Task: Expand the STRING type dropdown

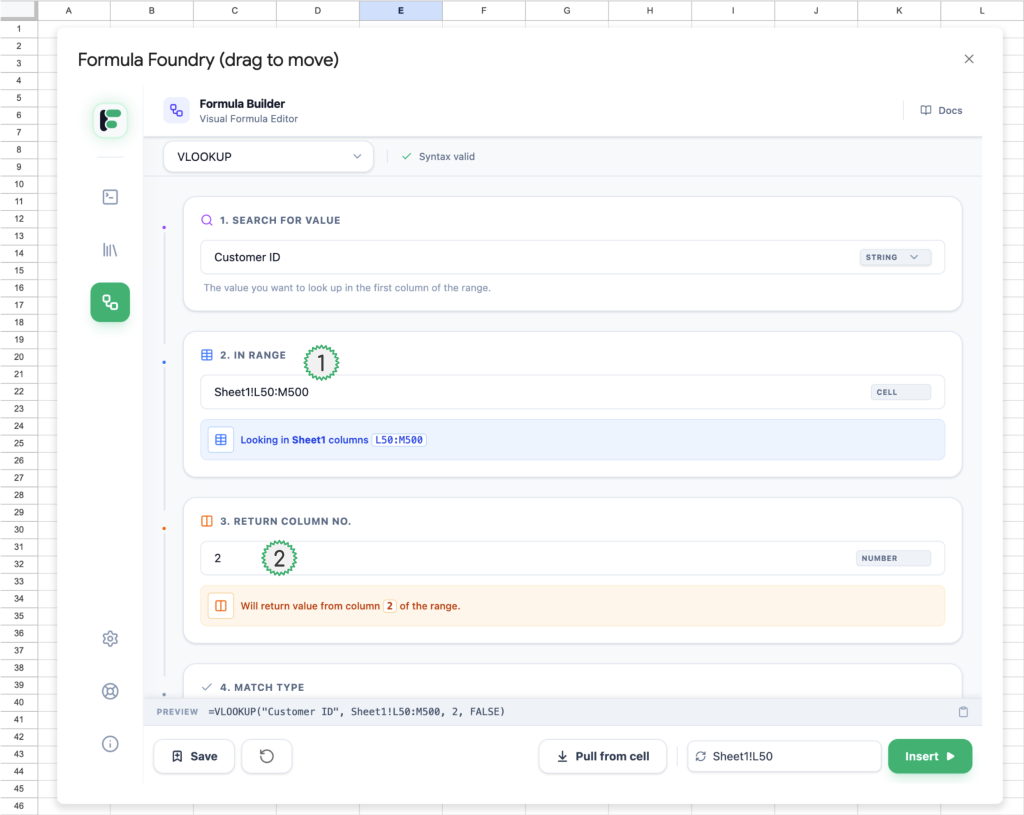Action: tap(895, 258)
